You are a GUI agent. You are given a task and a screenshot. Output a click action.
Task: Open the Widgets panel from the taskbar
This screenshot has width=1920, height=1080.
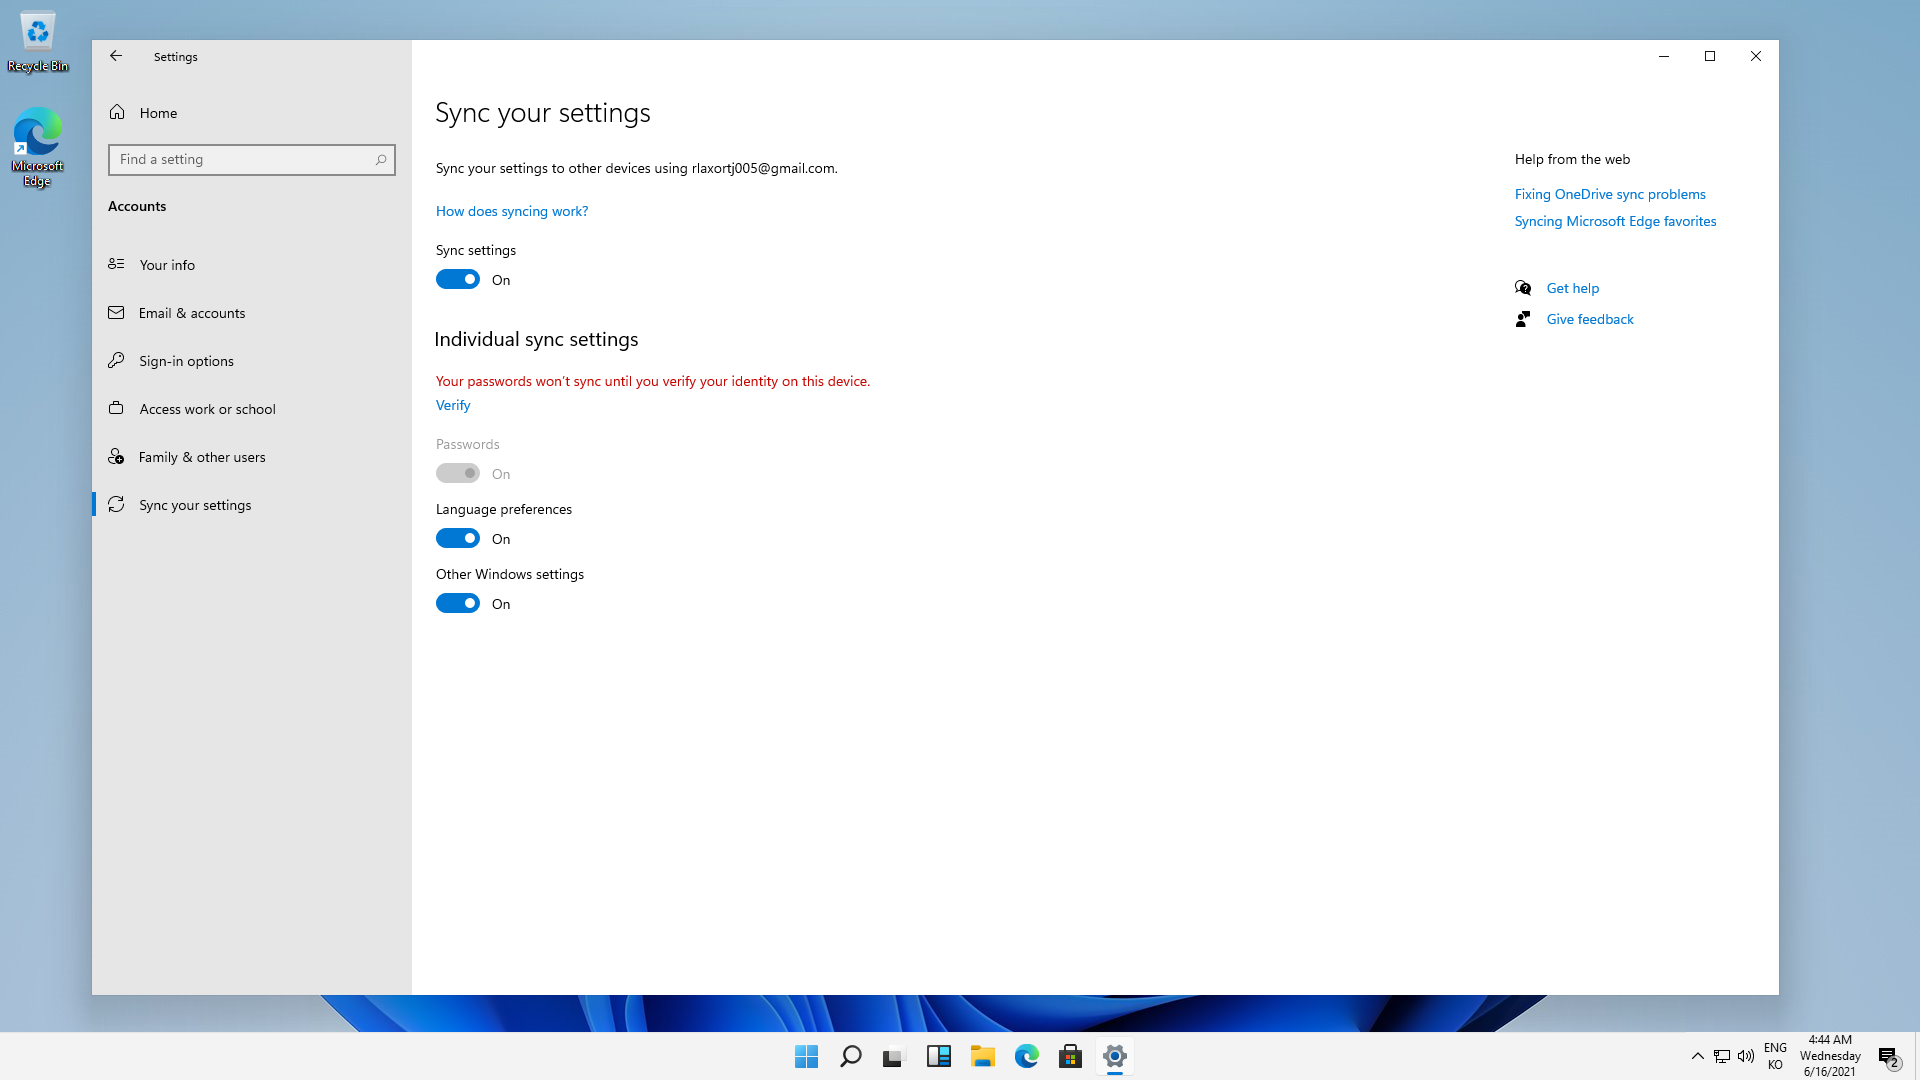point(938,1056)
